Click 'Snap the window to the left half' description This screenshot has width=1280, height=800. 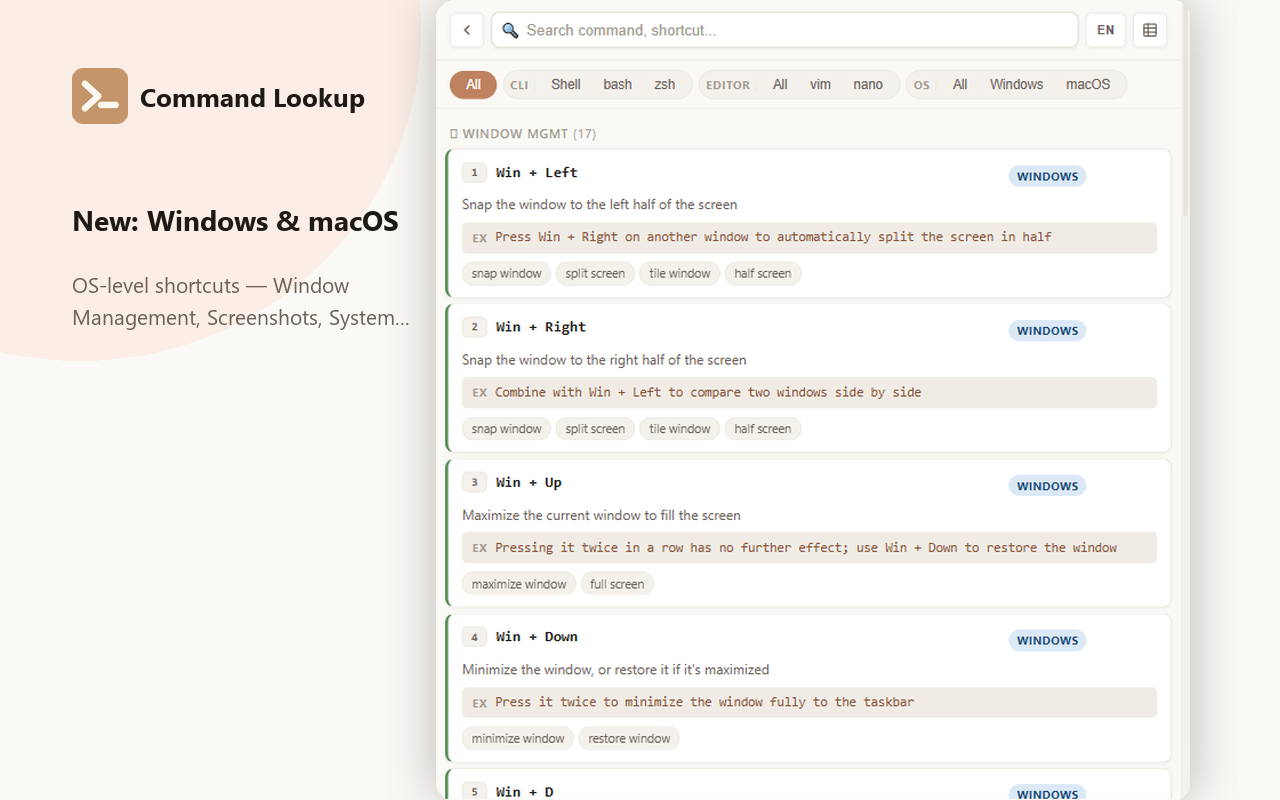(600, 205)
